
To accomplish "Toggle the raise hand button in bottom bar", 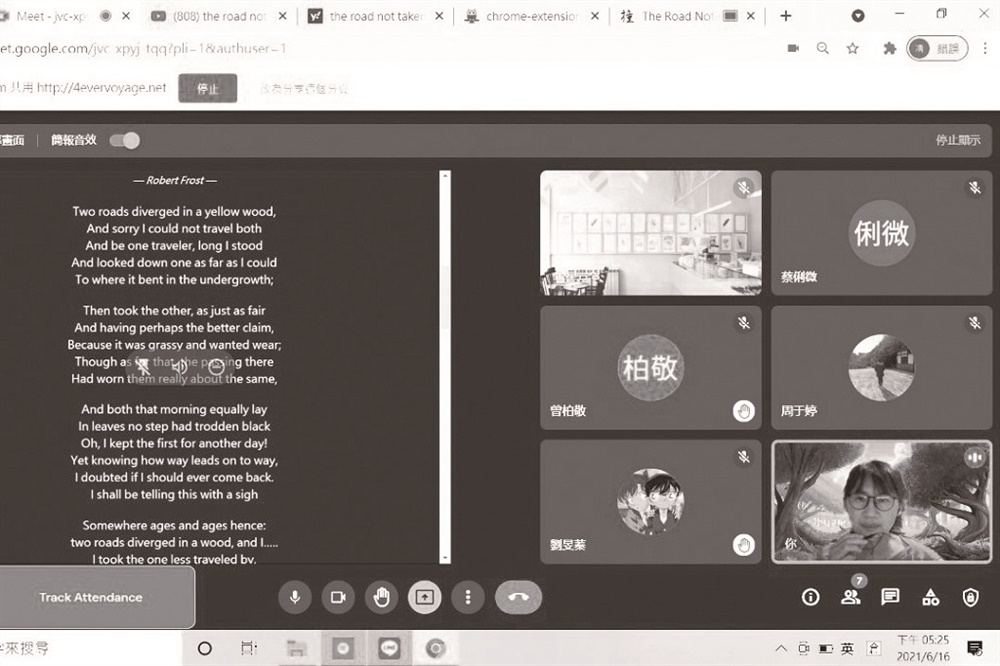I will coord(381,597).
